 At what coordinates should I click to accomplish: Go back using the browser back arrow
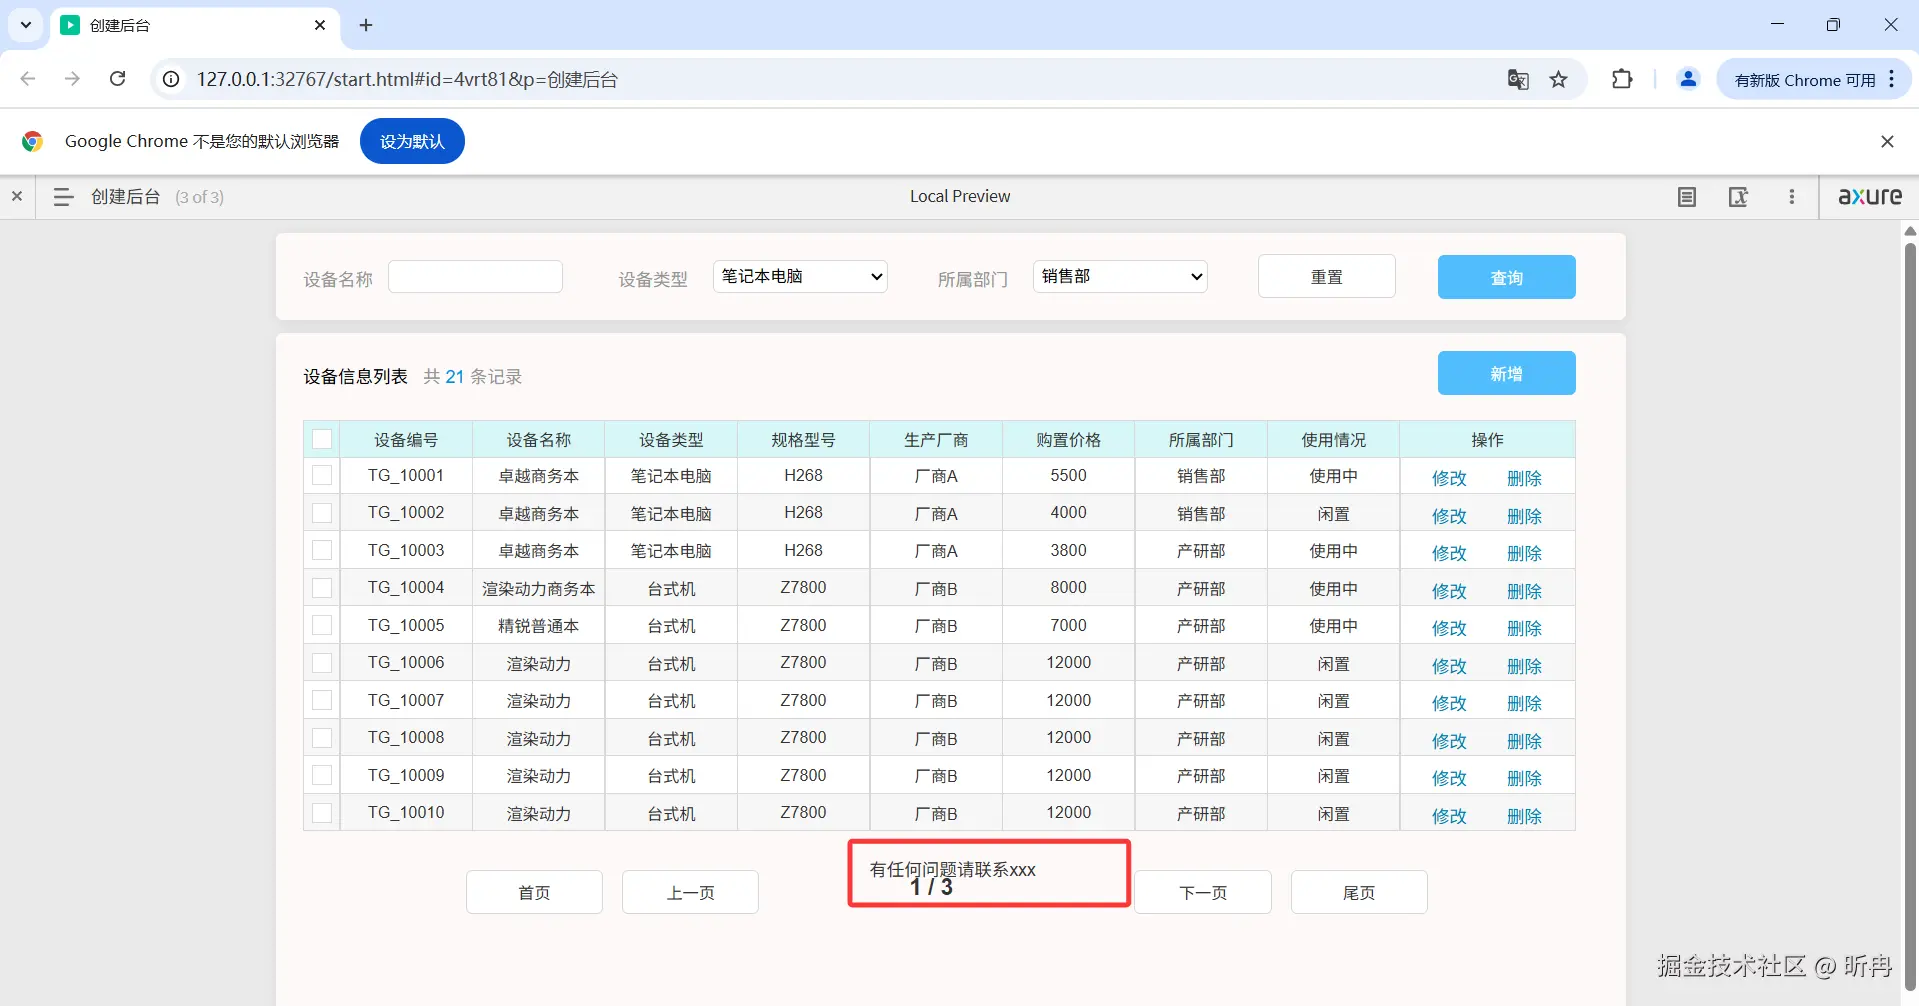pyautogui.click(x=28, y=79)
